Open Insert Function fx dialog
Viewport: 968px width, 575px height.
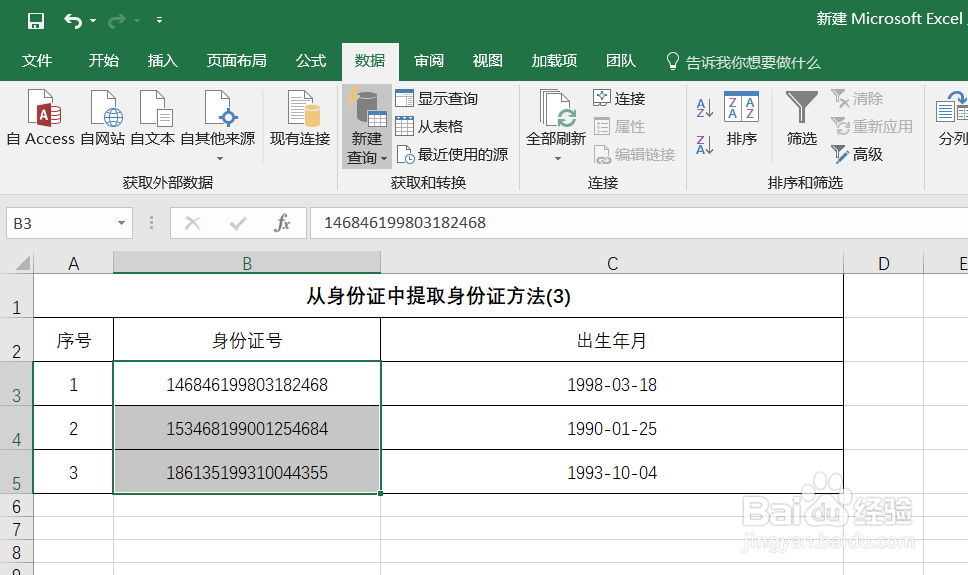(282, 223)
